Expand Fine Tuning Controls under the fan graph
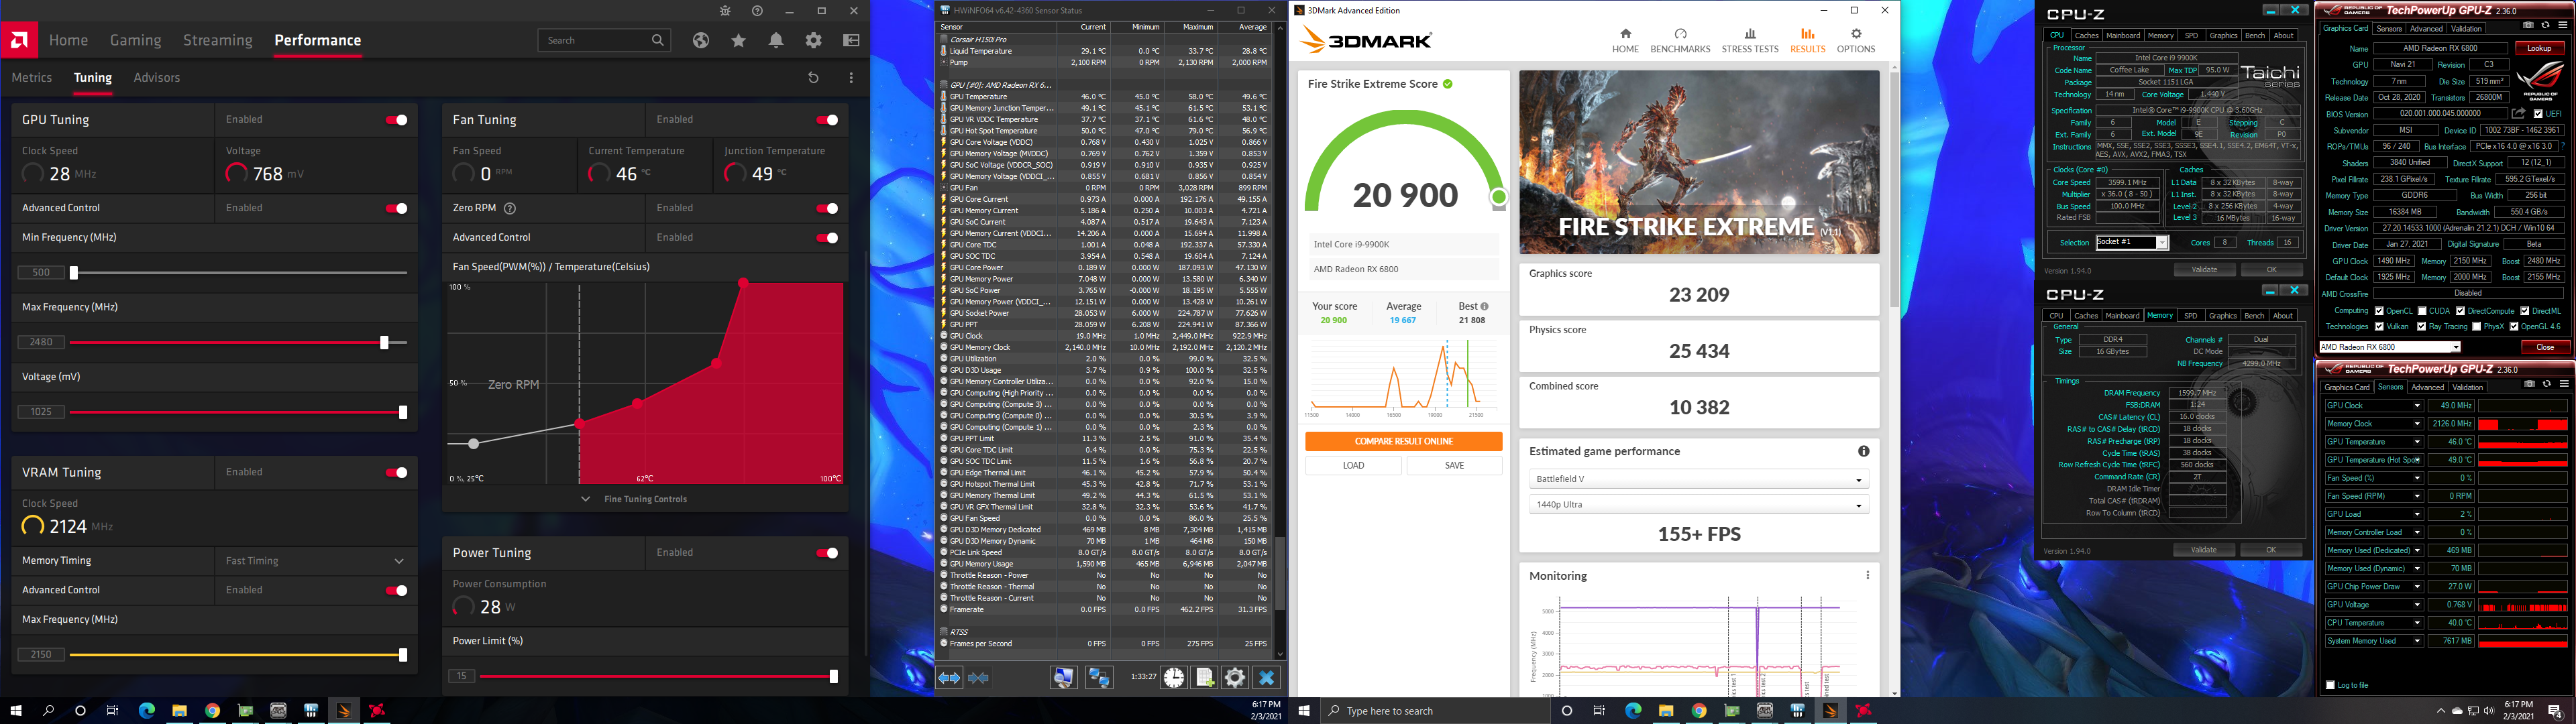The image size is (2576, 724). click(634, 499)
